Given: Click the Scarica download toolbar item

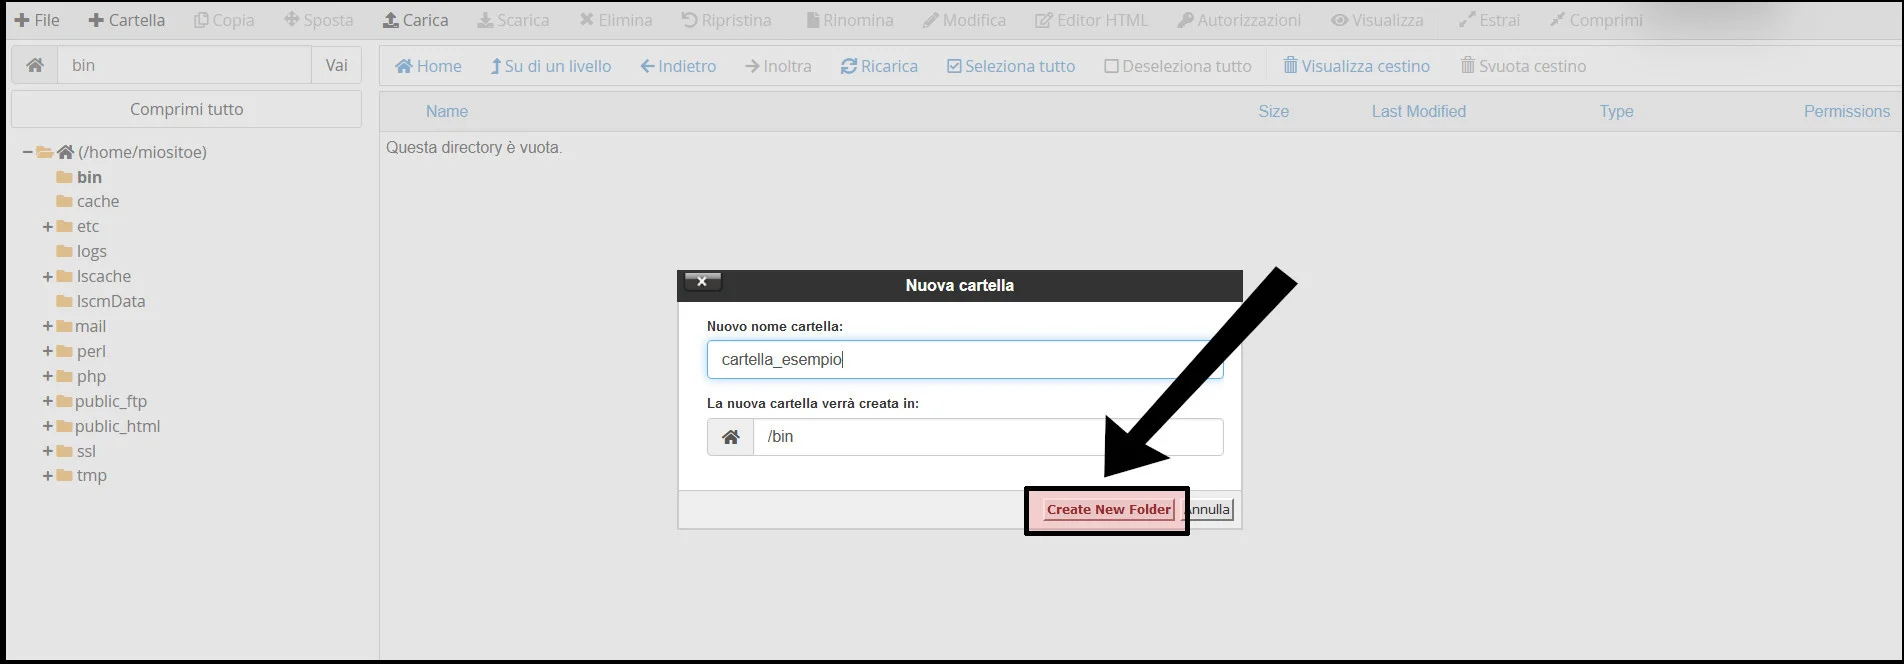Looking at the screenshot, I should 513,20.
